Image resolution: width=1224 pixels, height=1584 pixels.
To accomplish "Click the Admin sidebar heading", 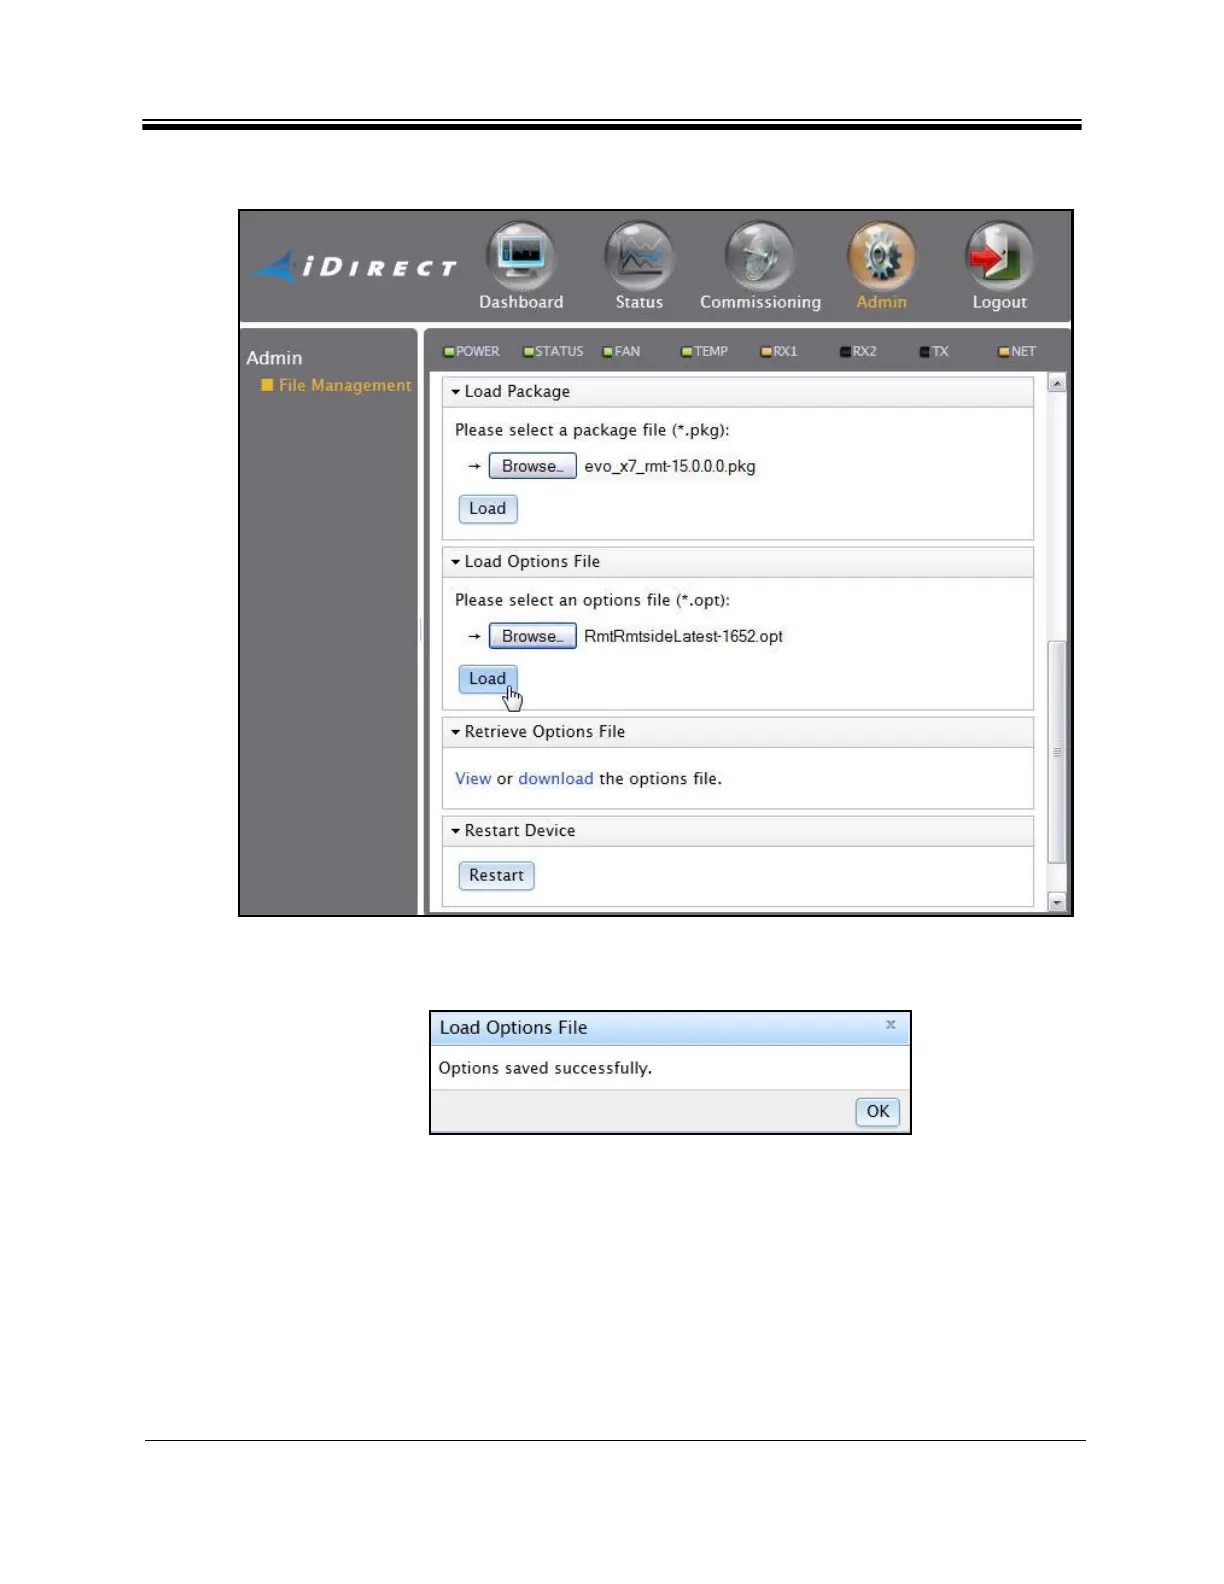I will point(274,358).
